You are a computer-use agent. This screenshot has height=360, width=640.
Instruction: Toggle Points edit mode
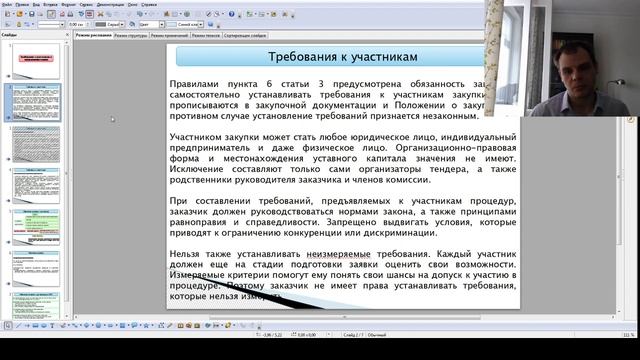[161, 325]
